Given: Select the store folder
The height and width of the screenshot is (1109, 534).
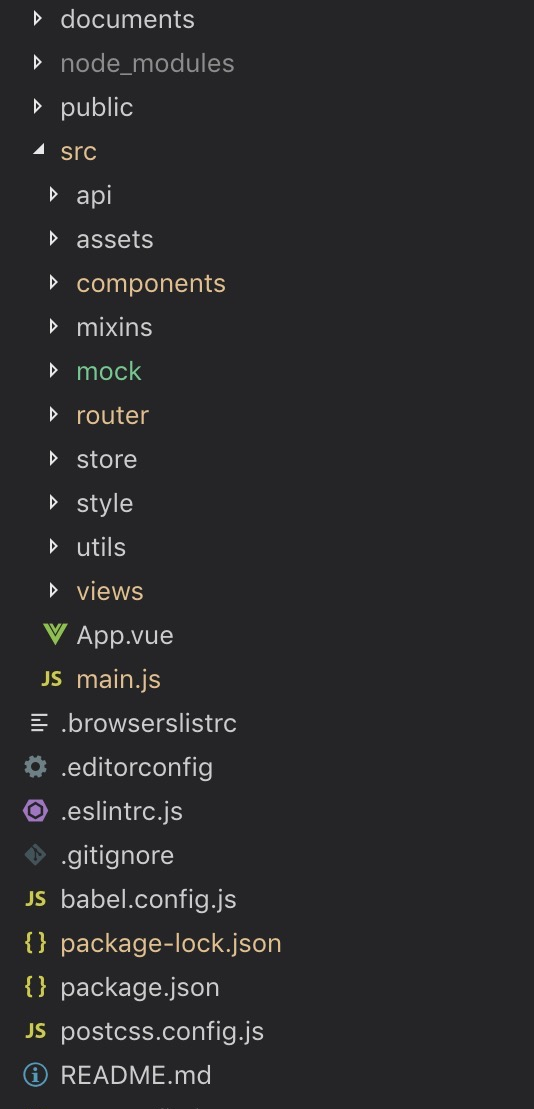Looking at the screenshot, I should coord(107,459).
